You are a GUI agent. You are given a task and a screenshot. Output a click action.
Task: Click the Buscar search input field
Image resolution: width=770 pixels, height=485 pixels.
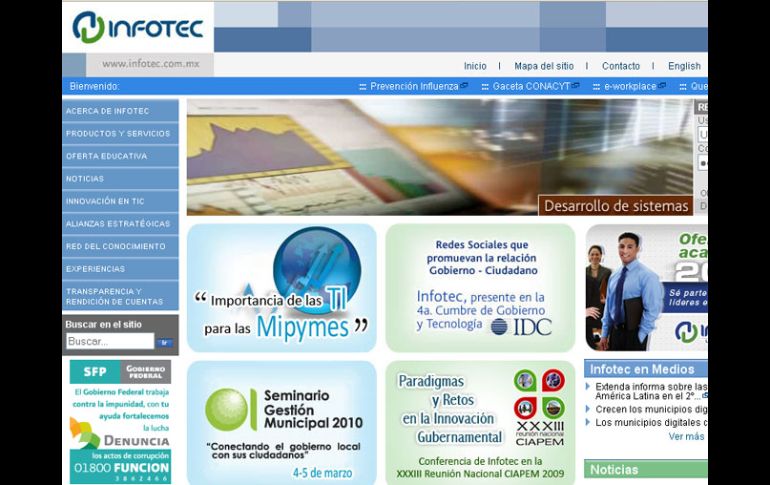click(110, 342)
